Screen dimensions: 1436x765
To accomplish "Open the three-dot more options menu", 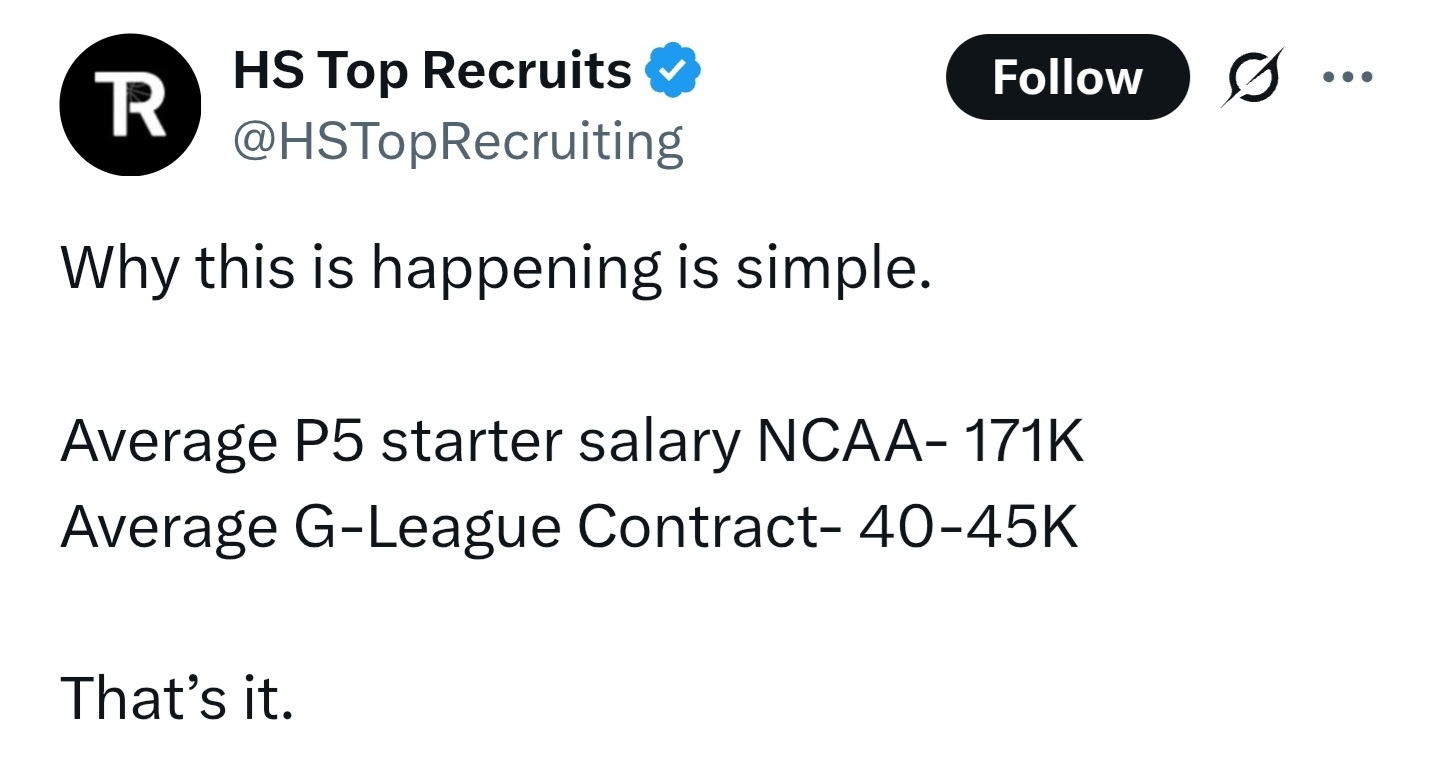I will 1348,76.
